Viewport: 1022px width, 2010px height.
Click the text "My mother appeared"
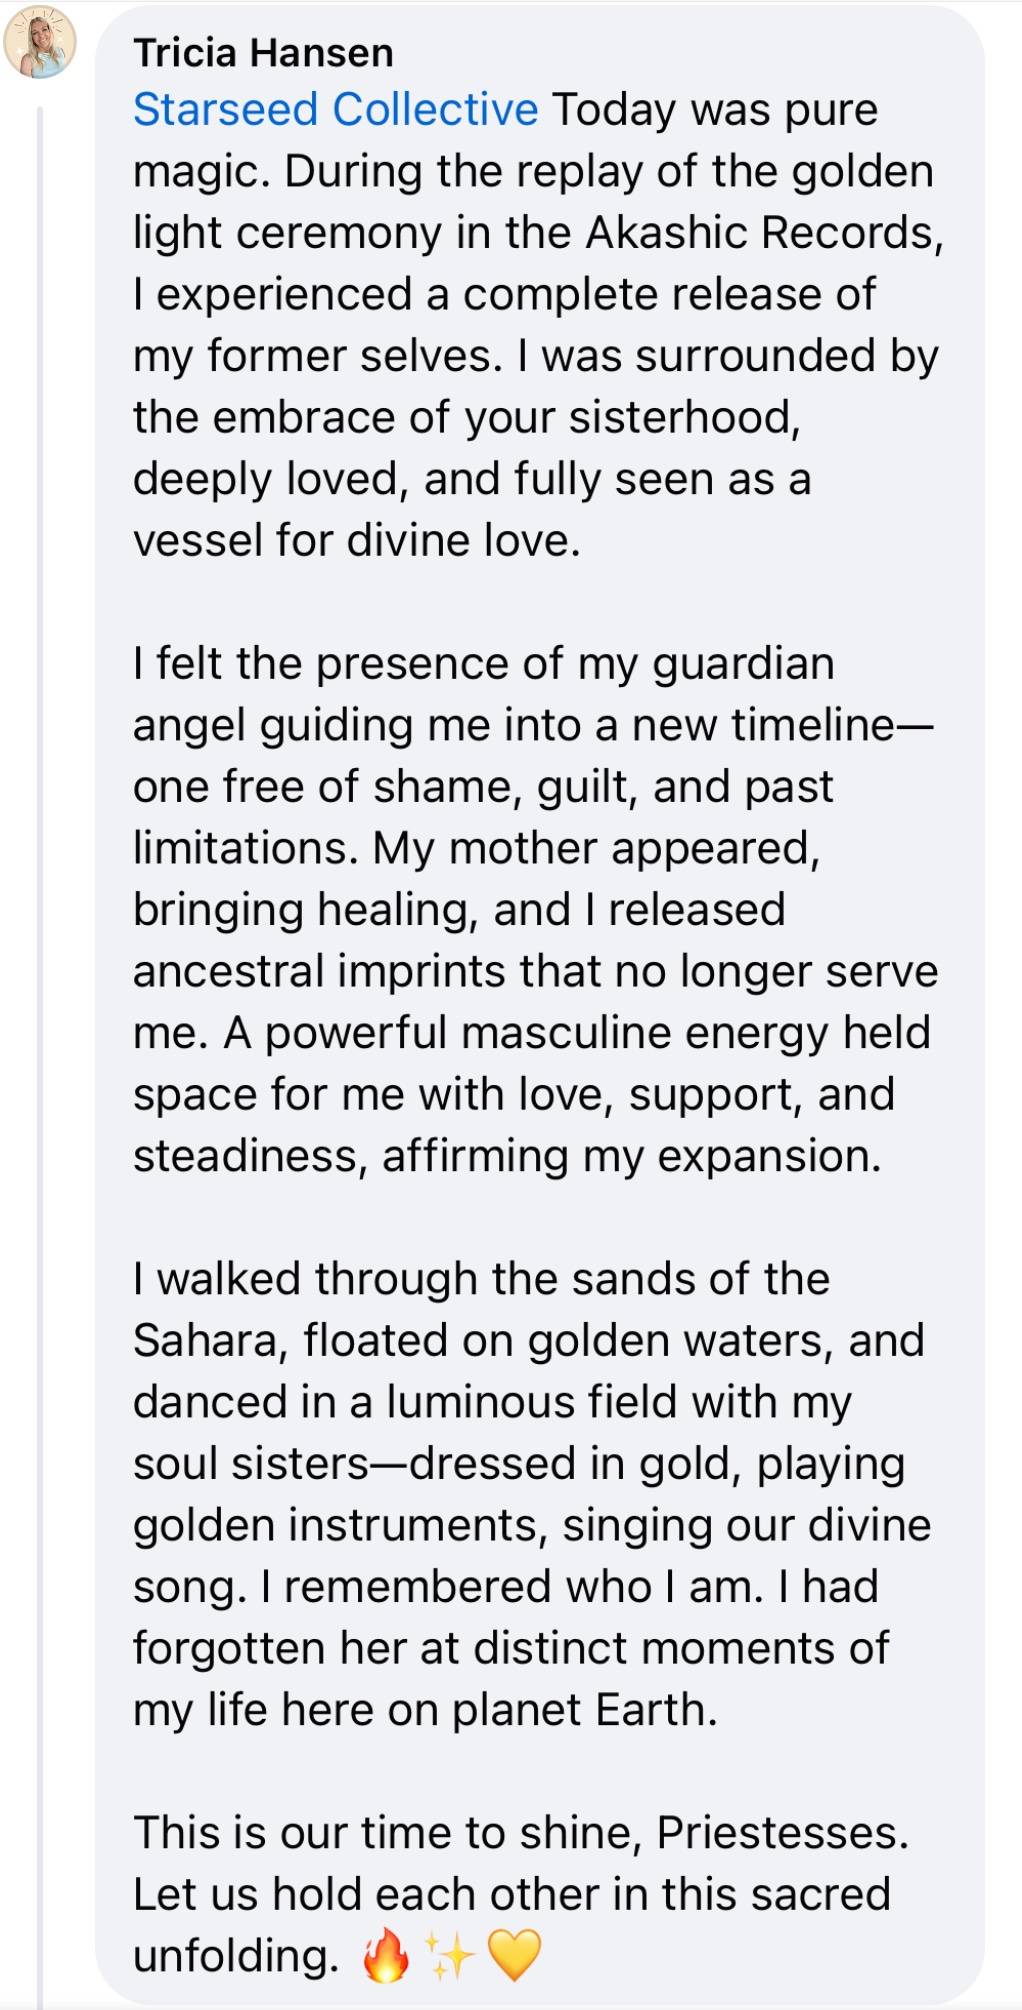click(596, 849)
